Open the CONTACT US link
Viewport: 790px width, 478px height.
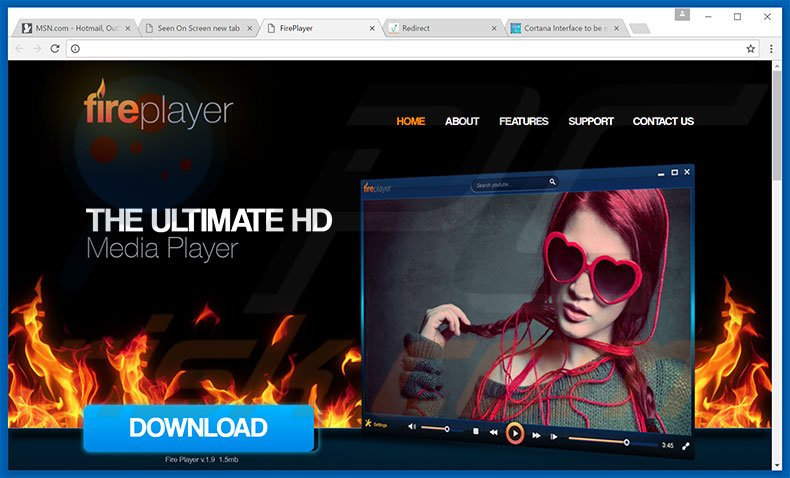tap(663, 121)
